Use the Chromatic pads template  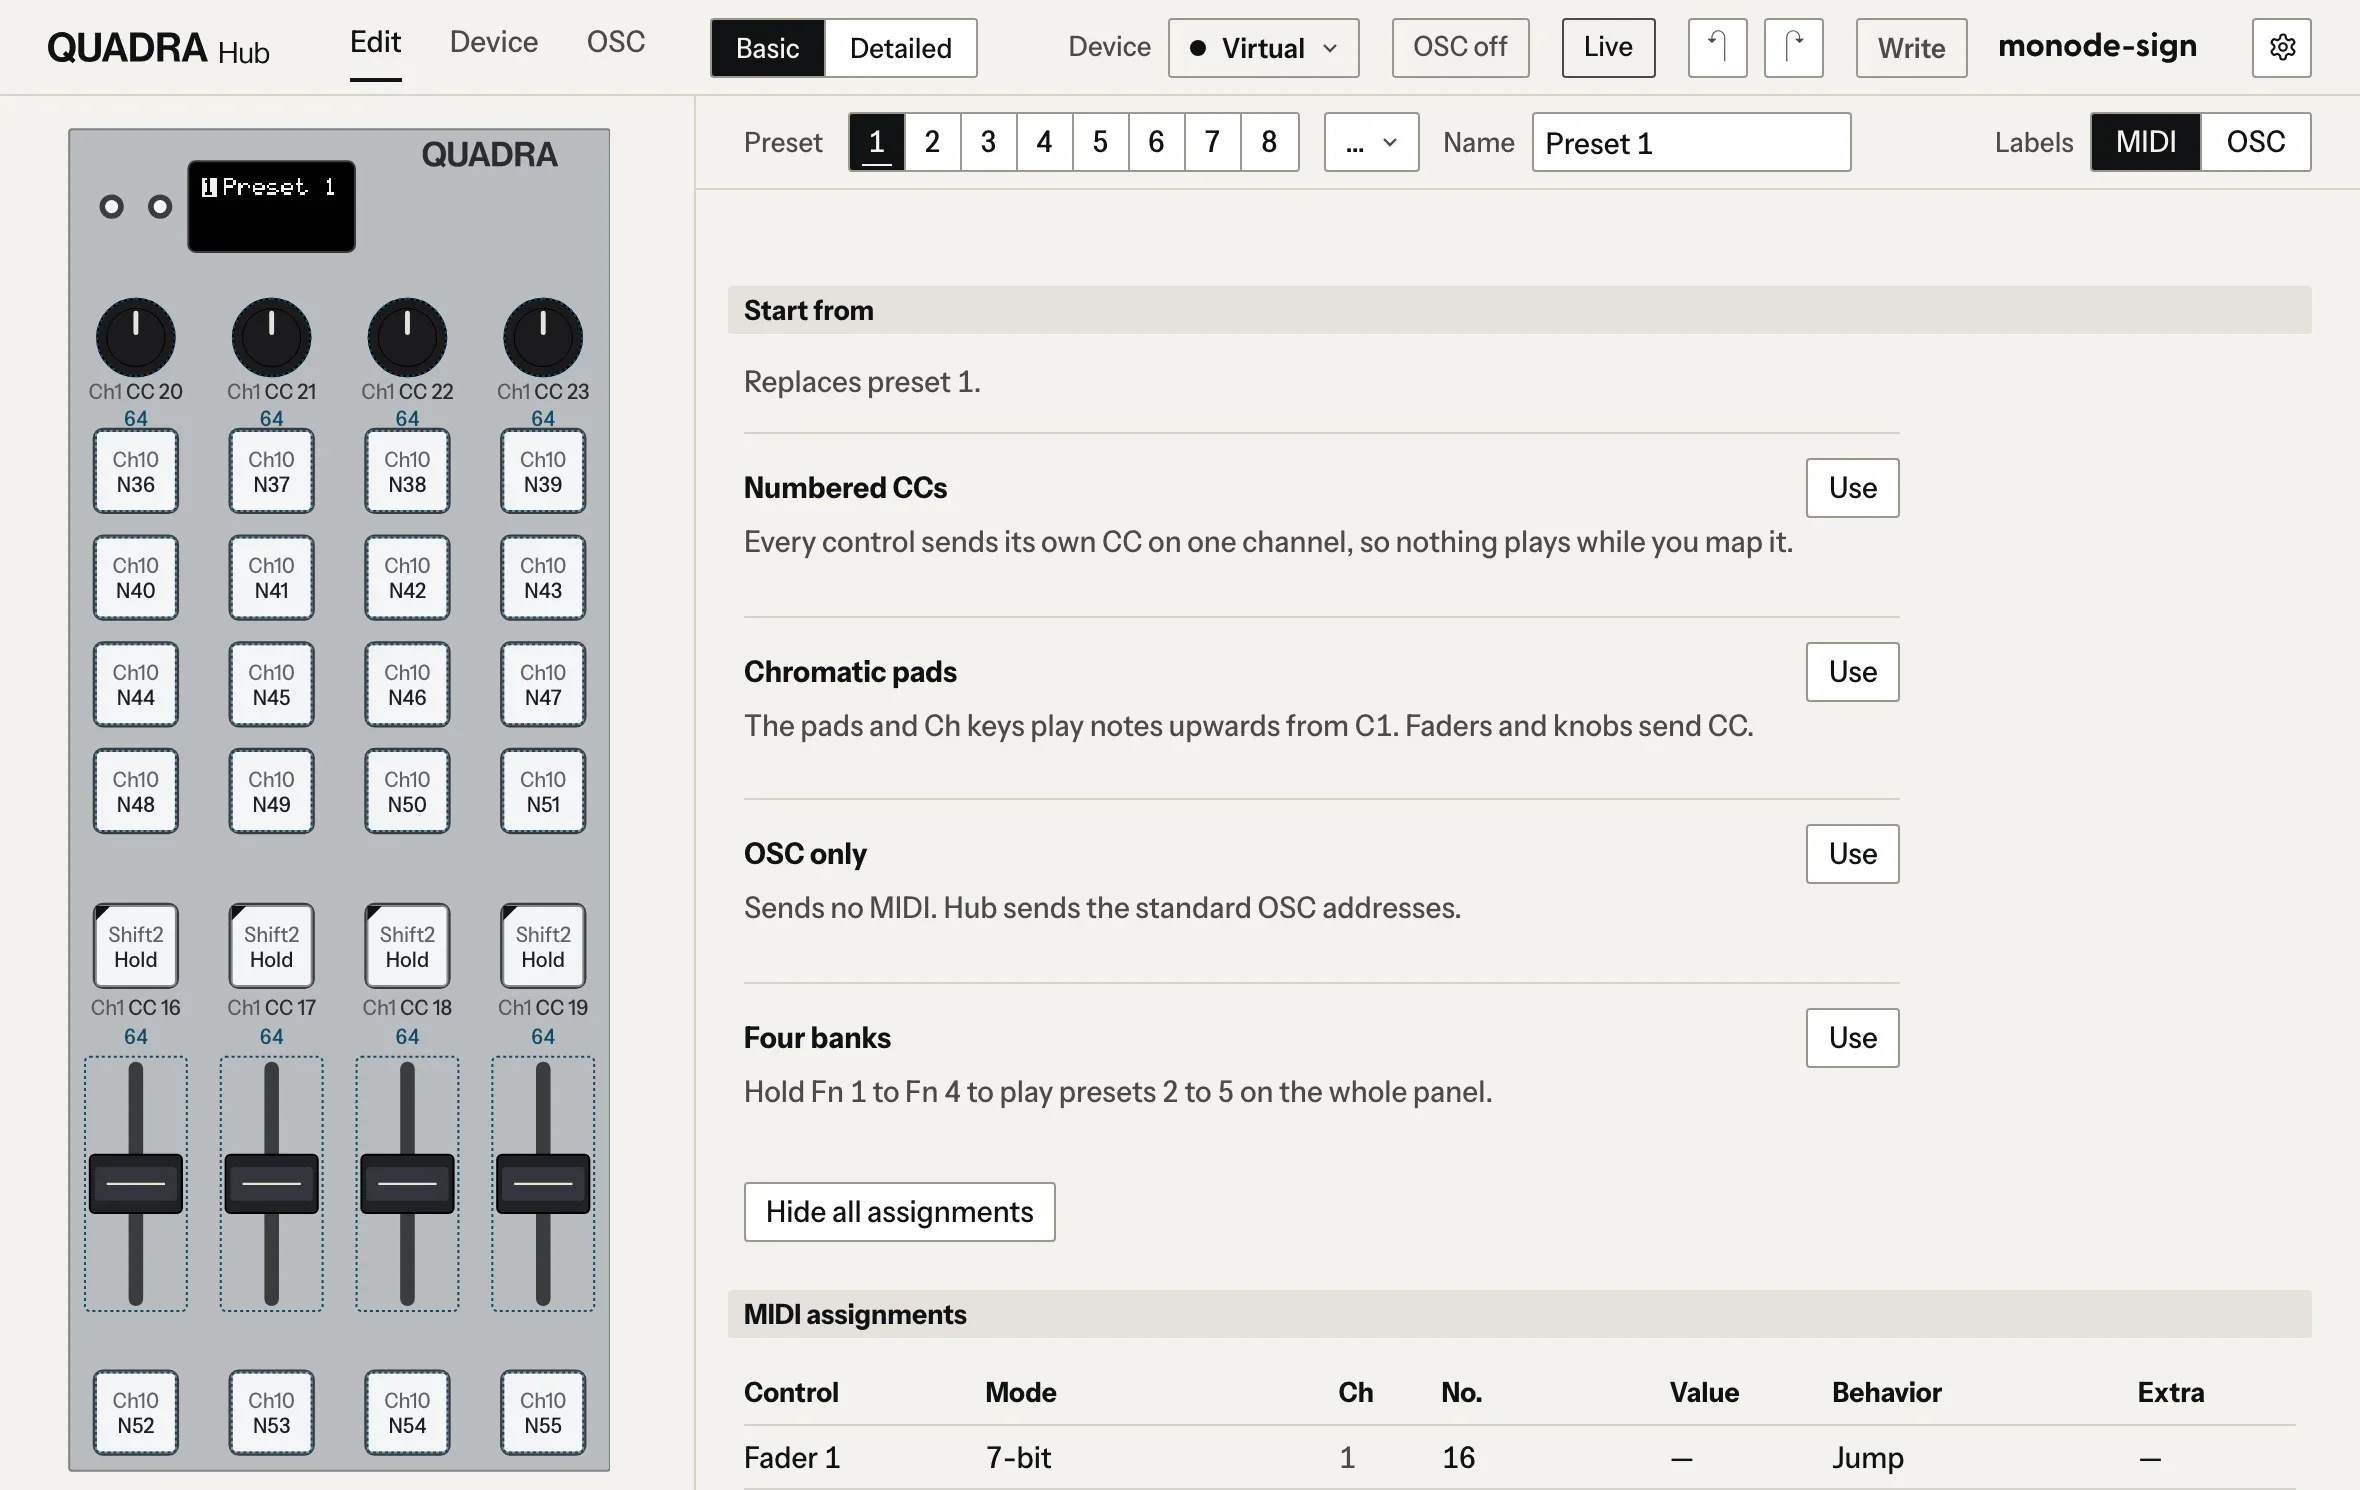(x=1852, y=672)
